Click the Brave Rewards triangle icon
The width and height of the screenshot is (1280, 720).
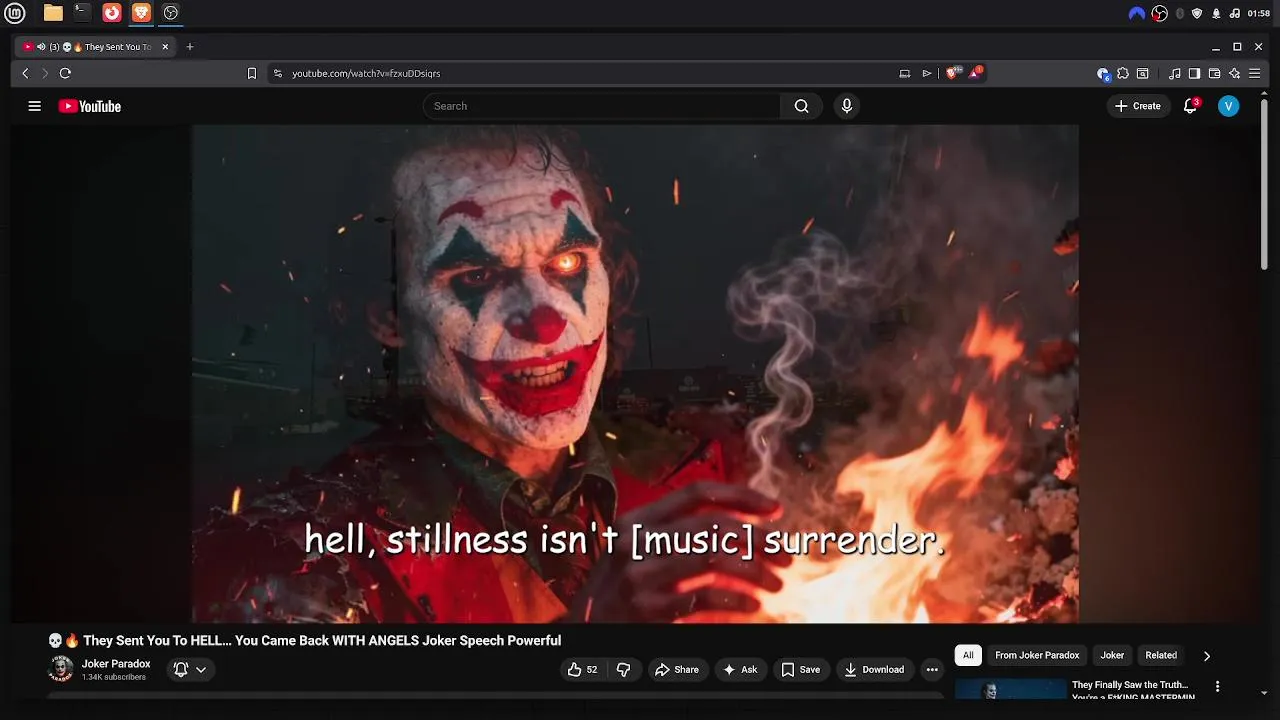point(975,73)
